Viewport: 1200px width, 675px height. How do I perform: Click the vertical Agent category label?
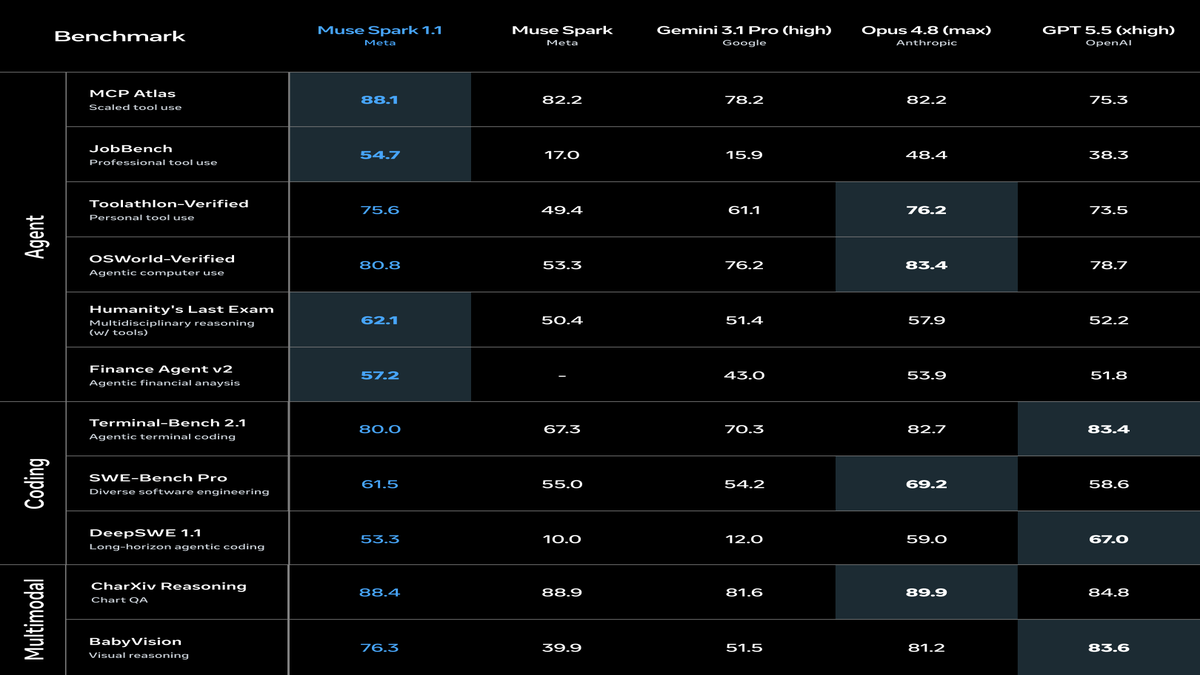(35, 237)
